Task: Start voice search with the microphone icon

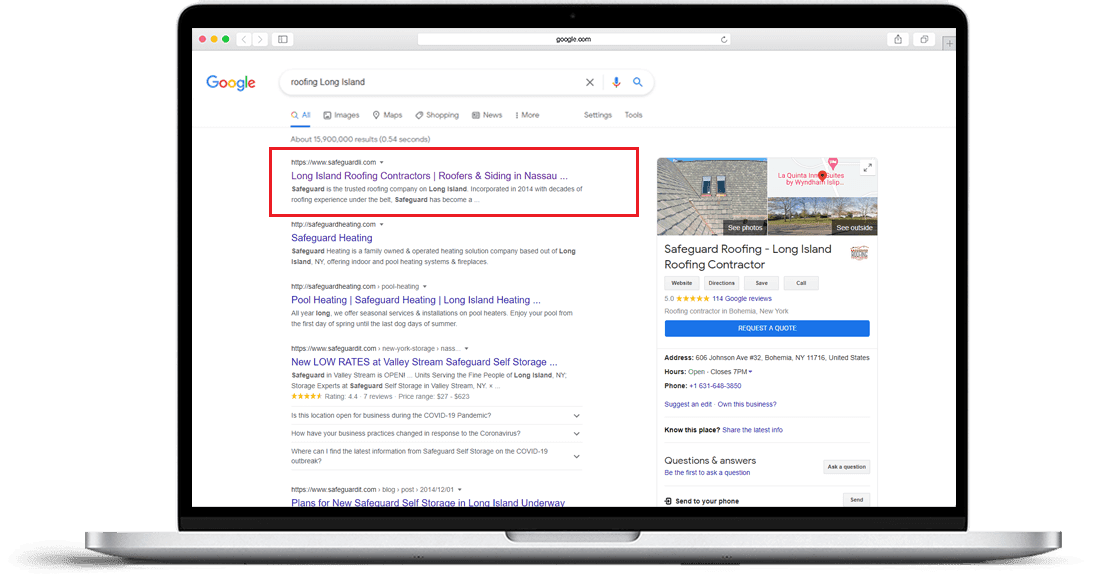Action: tap(616, 82)
